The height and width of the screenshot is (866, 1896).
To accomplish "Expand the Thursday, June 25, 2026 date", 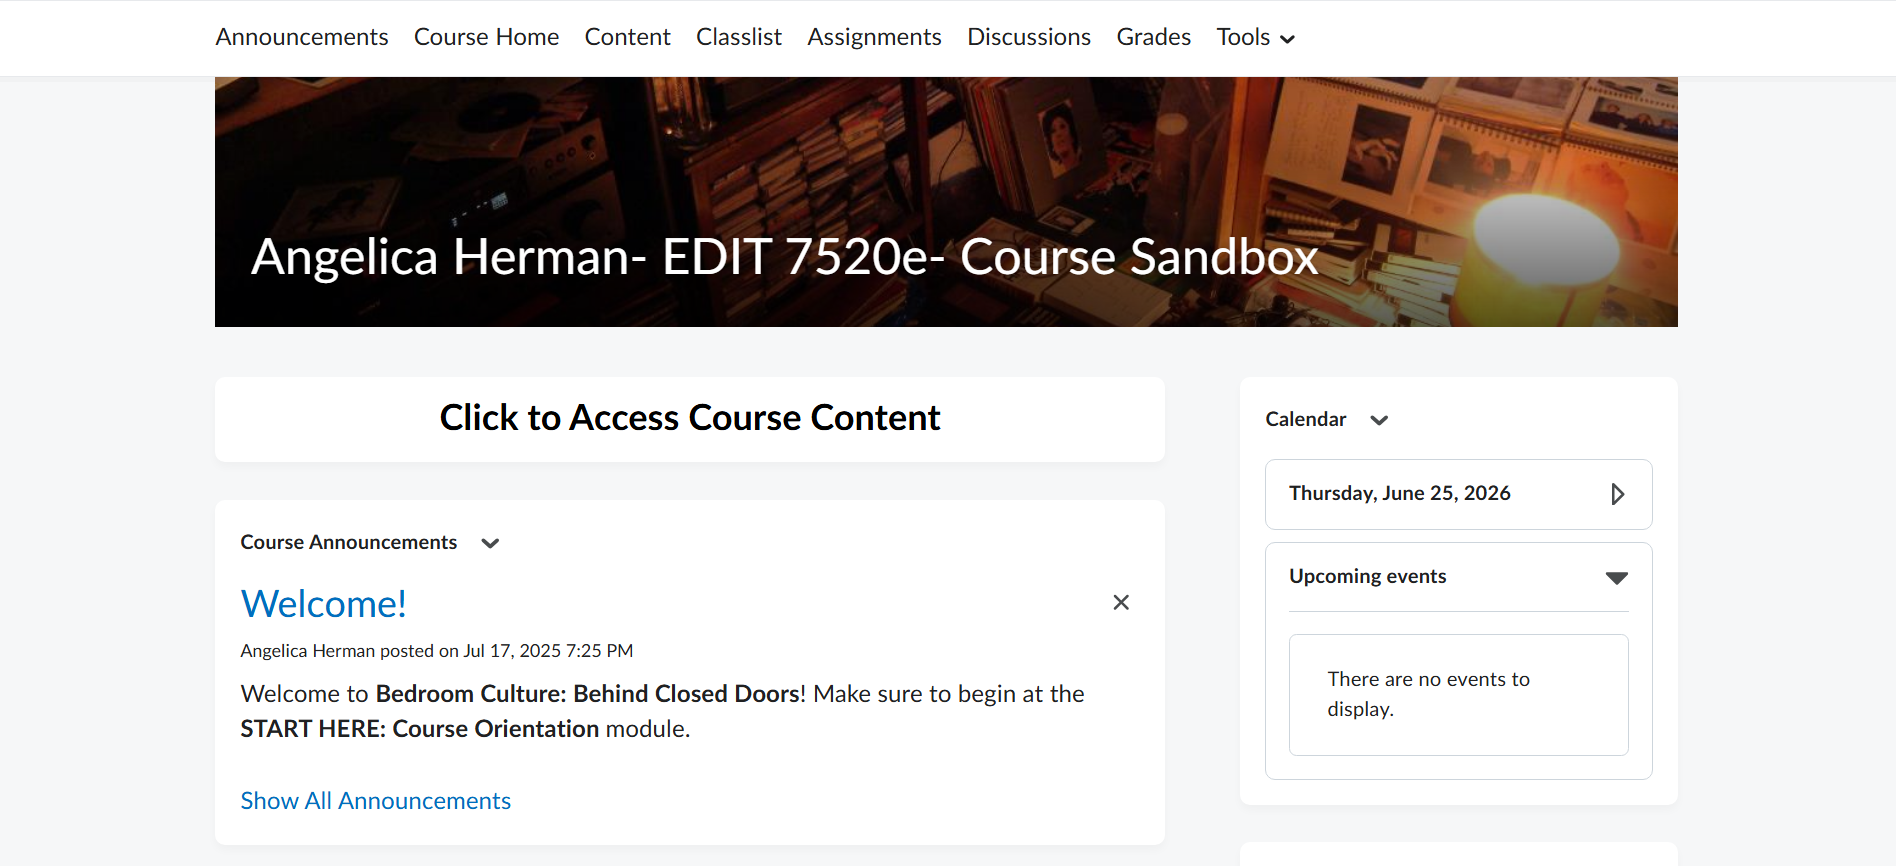I will pos(1458,494).
